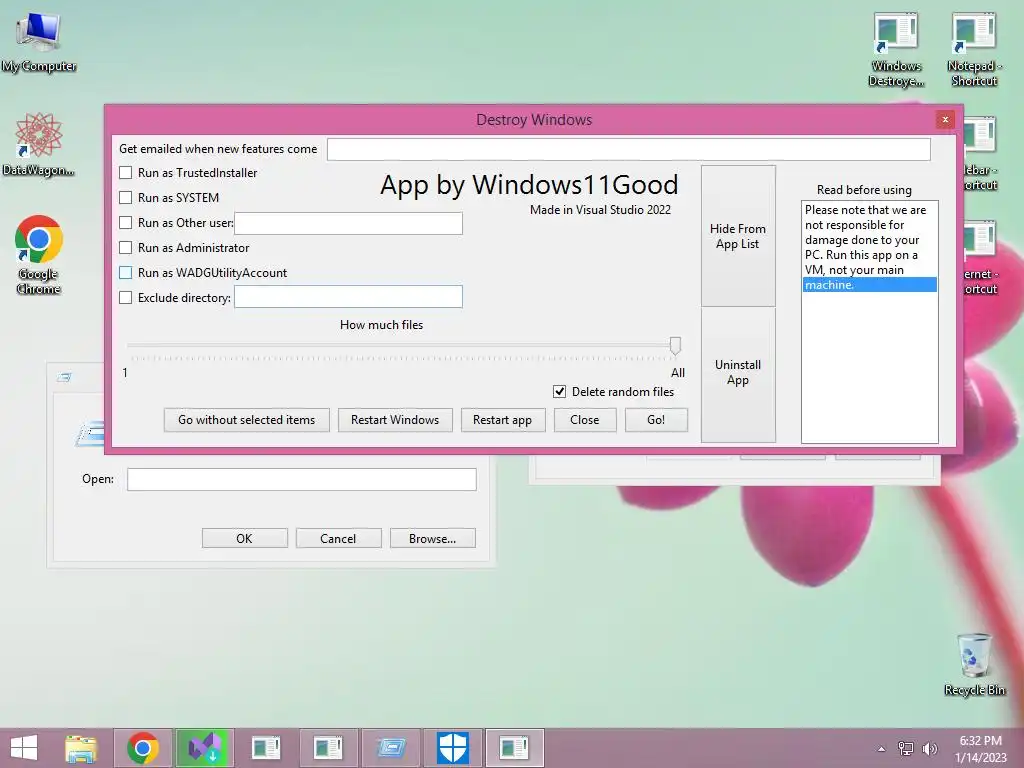Click the Windows Start button
Viewport: 1024px width, 768px height.
[24, 748]
